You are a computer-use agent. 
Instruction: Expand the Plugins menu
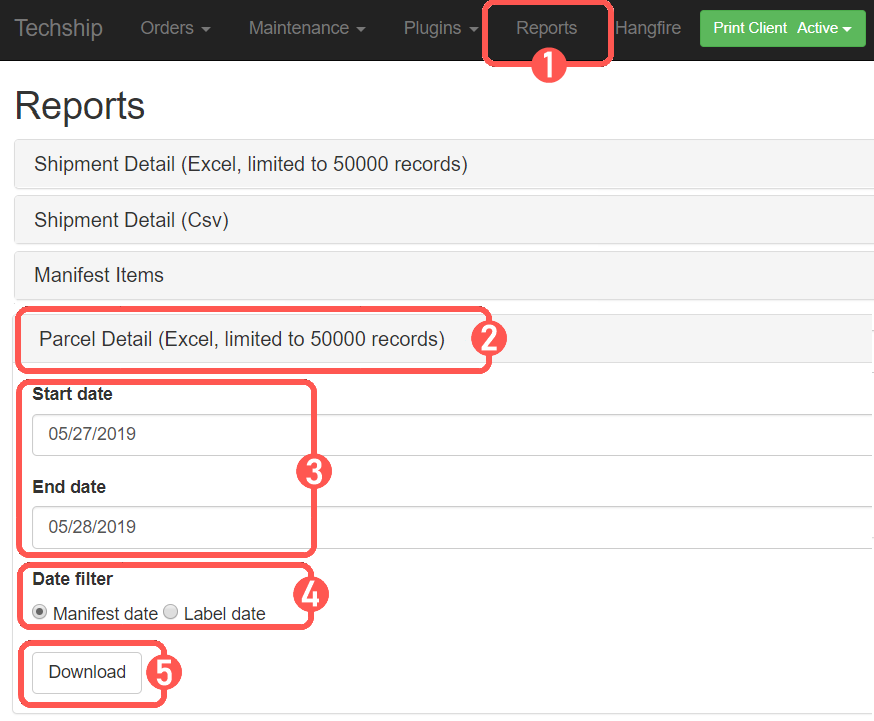point(440,28)
